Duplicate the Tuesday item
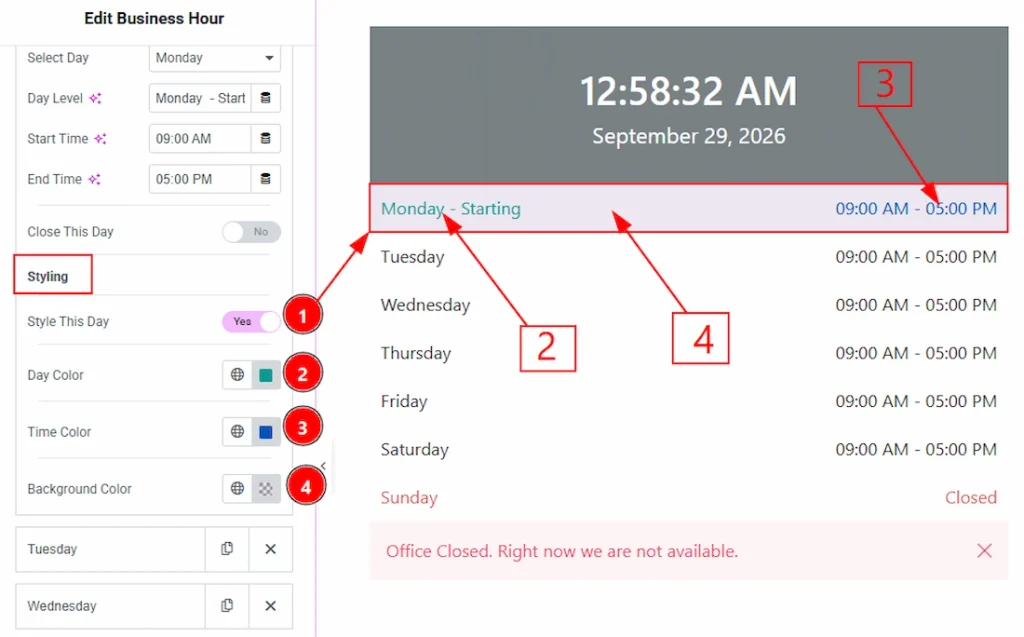This screenshot has width=1024, height=637. pyautogui.click(x=227, y=549)
